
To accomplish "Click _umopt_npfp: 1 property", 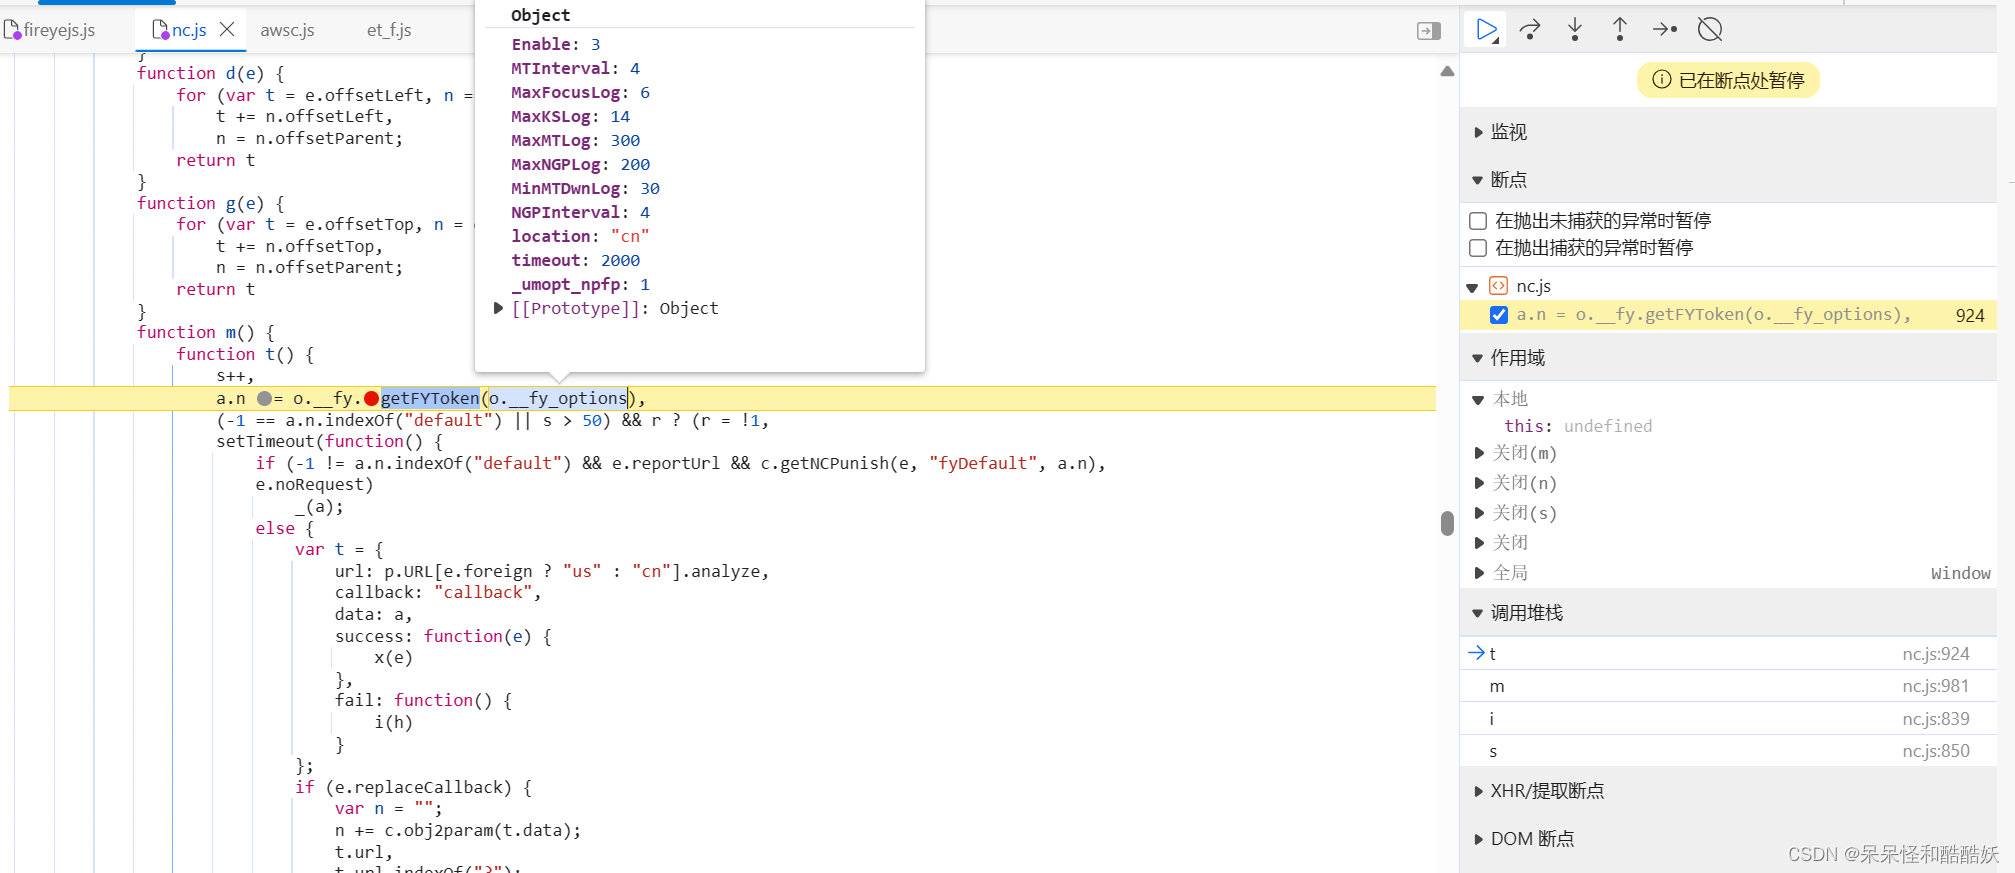I will 580,284.
